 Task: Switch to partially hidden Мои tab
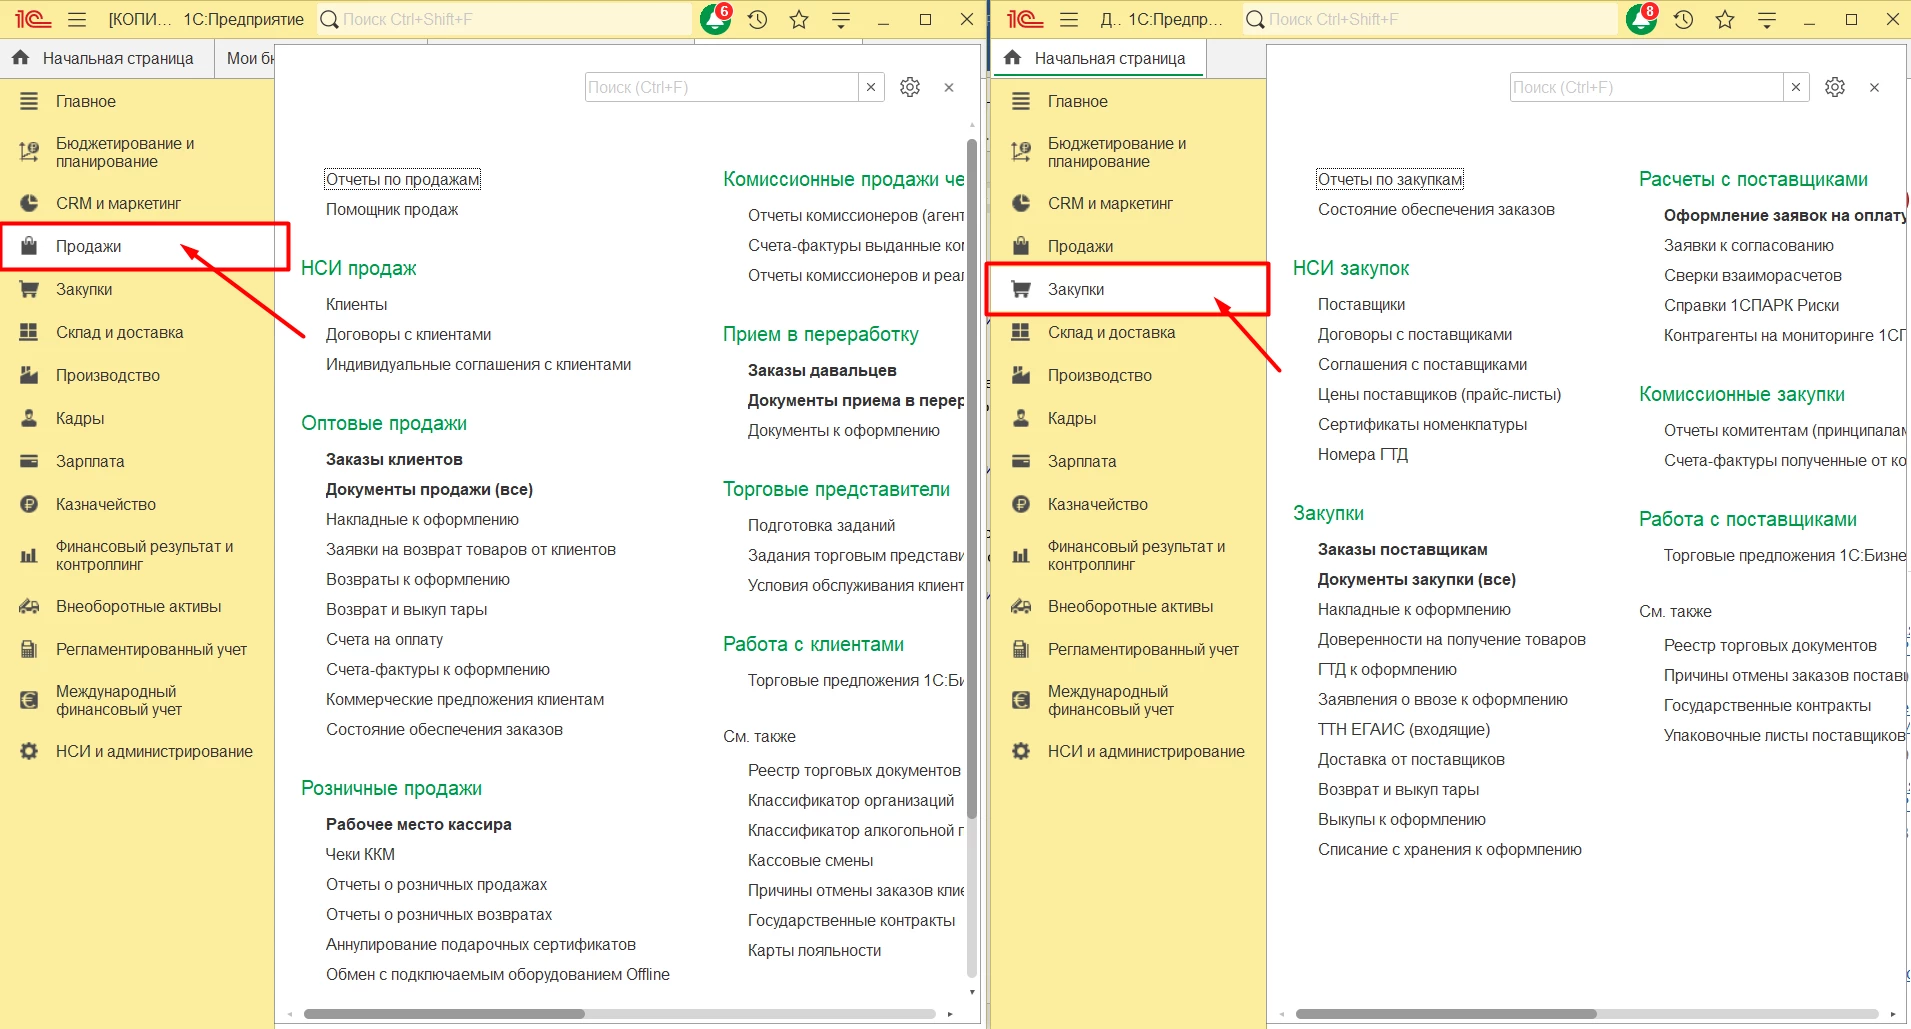pyautogui.click(x=246, y=58)
